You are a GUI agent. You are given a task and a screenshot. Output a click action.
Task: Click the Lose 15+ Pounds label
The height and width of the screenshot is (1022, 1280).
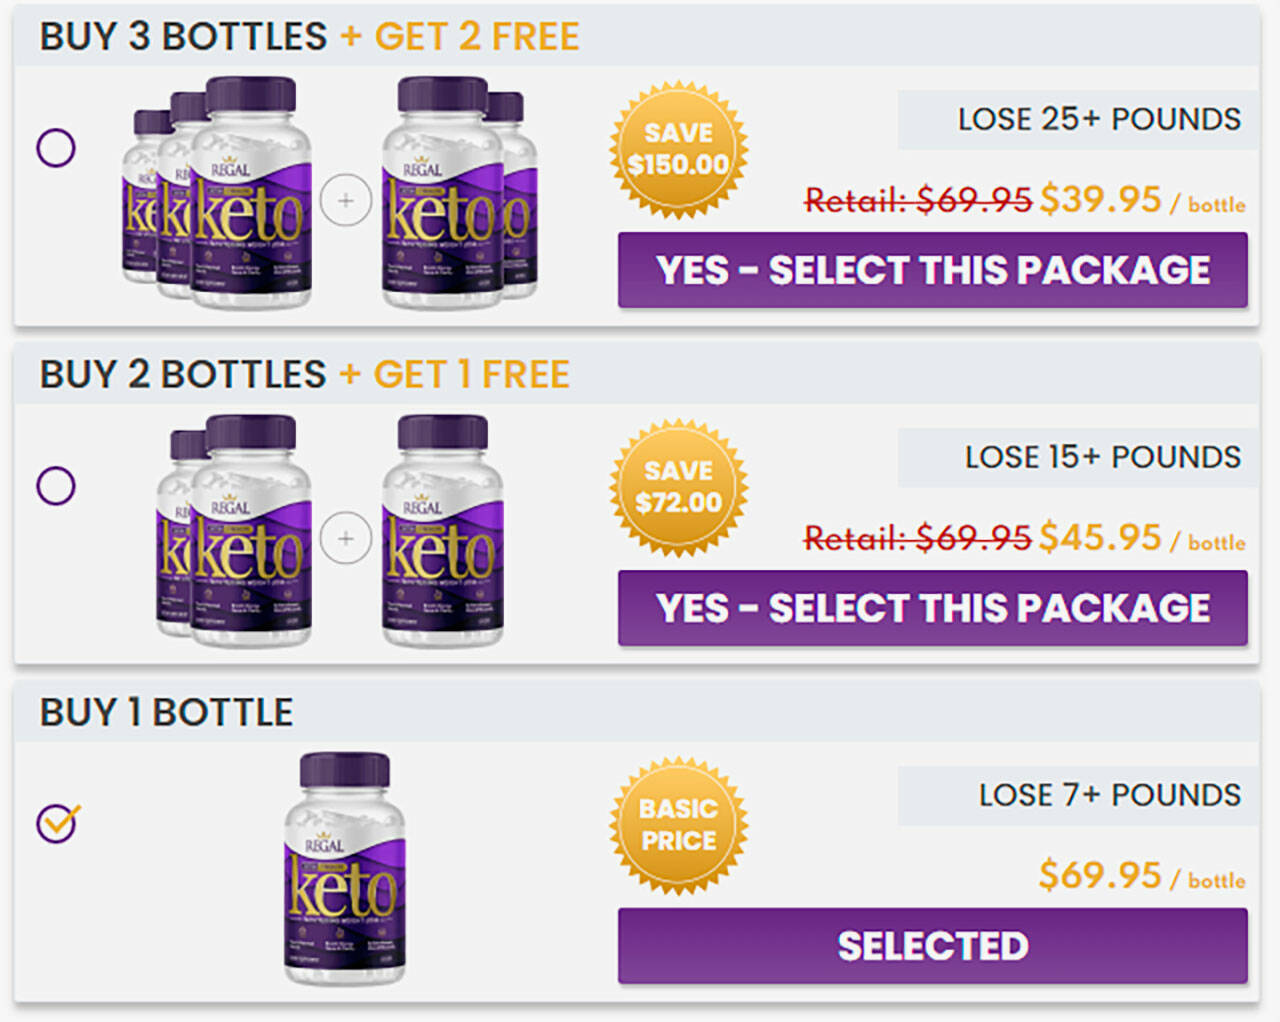[x=1102, y=457]
